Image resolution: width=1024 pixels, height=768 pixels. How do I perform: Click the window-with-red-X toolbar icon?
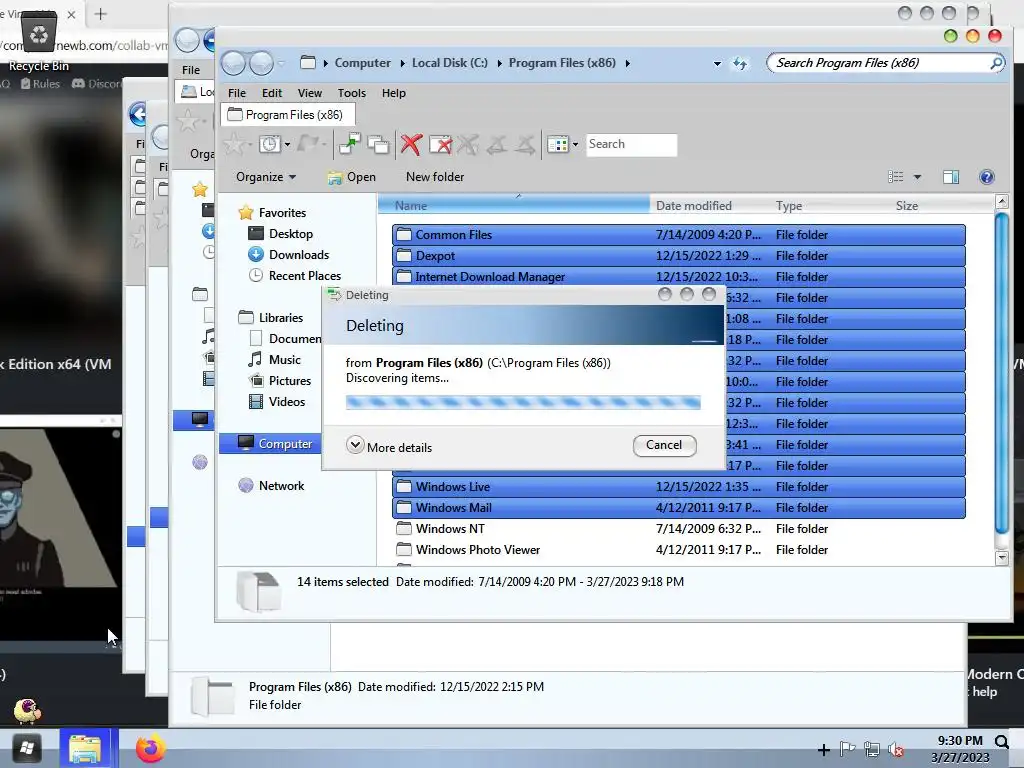[440, 144]
